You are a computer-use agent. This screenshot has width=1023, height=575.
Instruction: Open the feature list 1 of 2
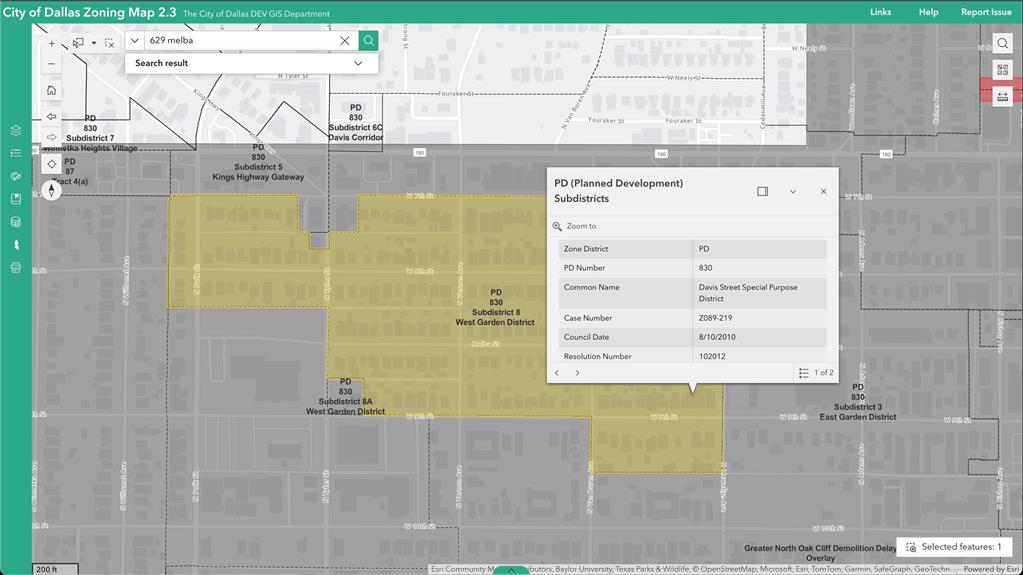(x=816, y=373)
